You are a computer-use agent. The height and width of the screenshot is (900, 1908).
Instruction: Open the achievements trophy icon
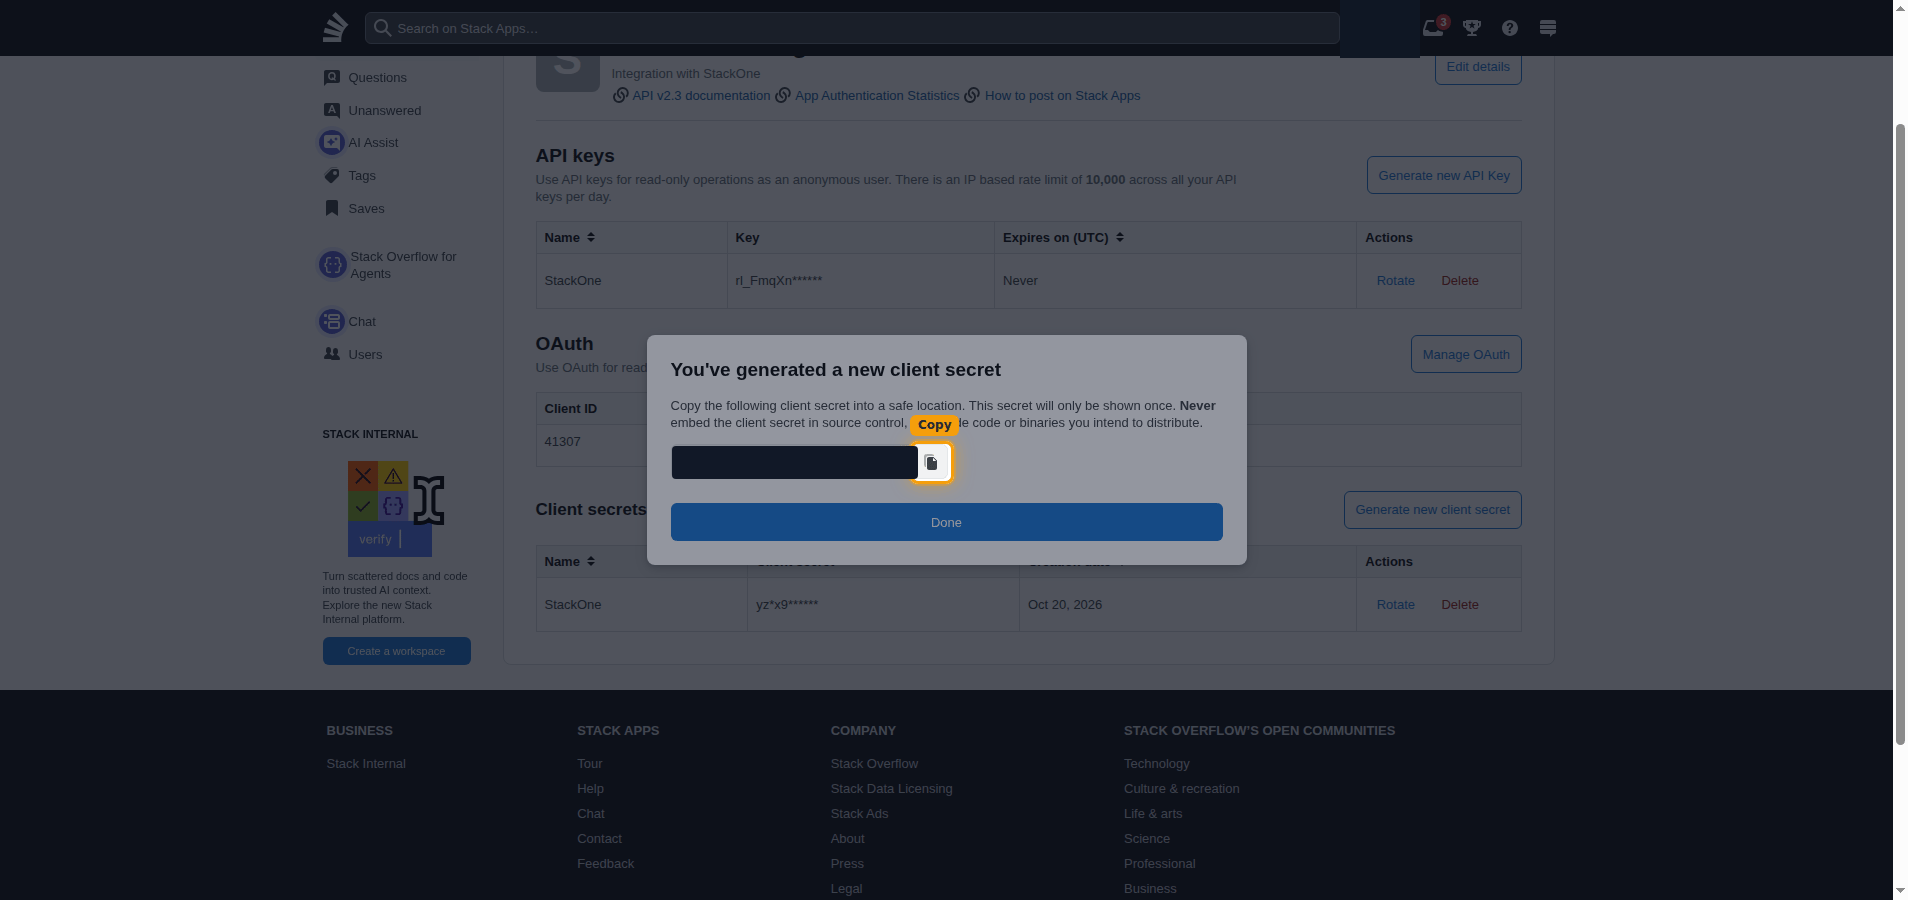[1472, 28]
